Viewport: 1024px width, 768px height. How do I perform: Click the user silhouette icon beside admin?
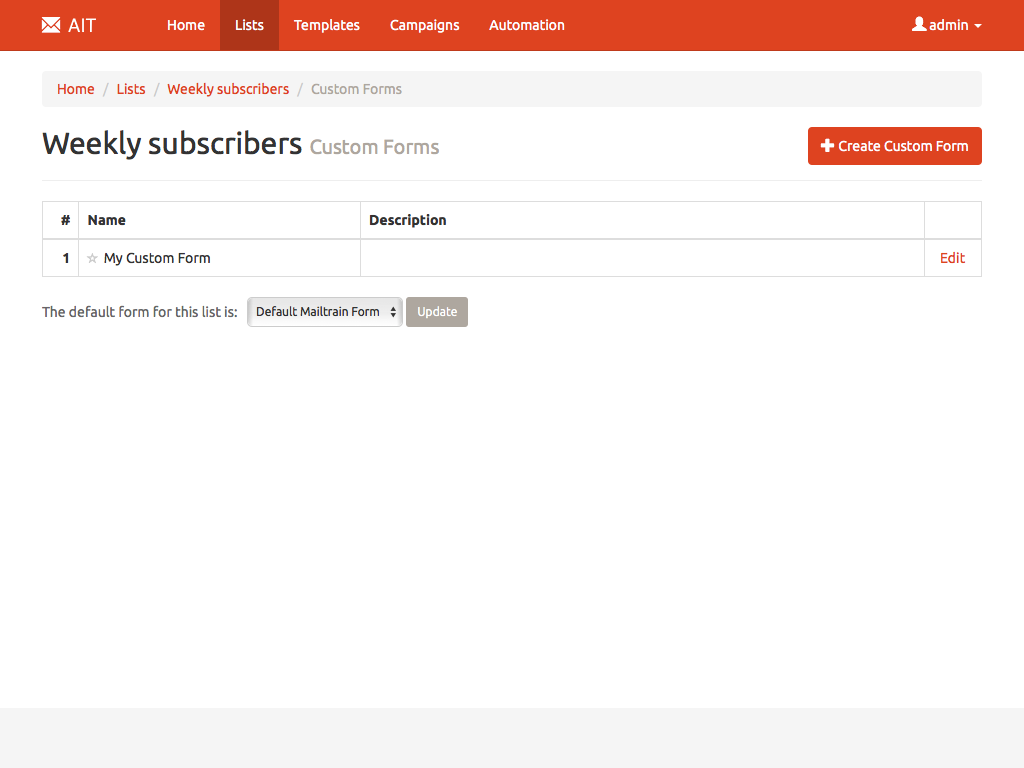pos(919,24)
